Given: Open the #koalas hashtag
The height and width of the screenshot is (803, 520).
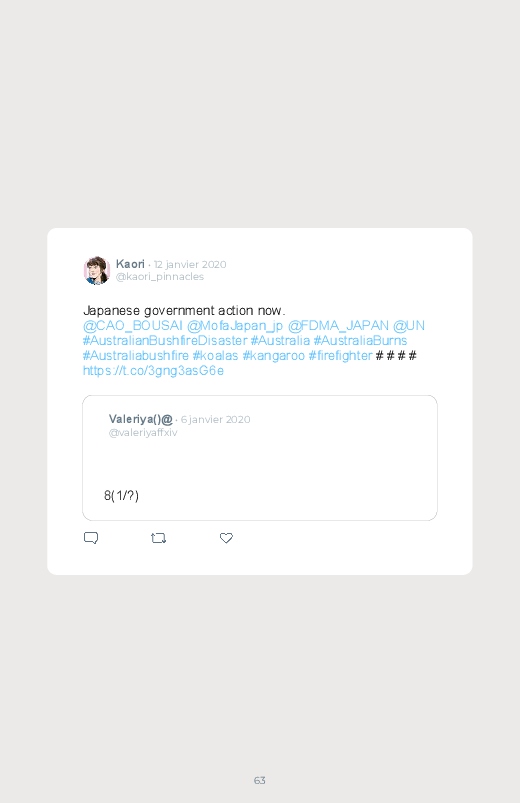Looking at the screenshot, I should [215, 355].
